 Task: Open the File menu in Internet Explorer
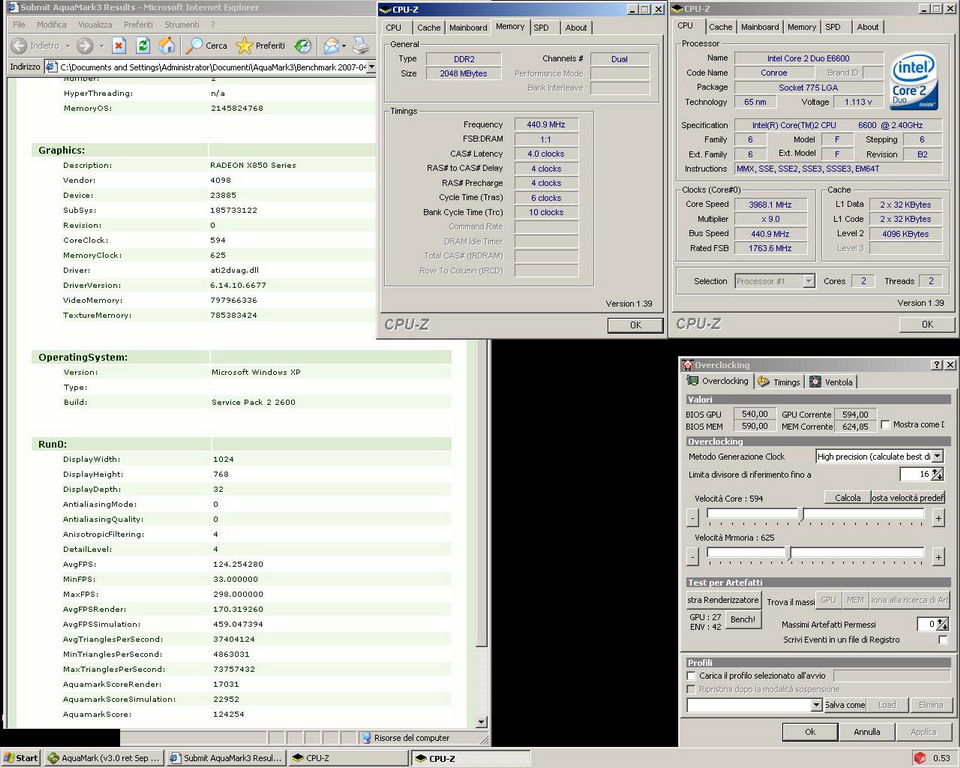(19, 24)
